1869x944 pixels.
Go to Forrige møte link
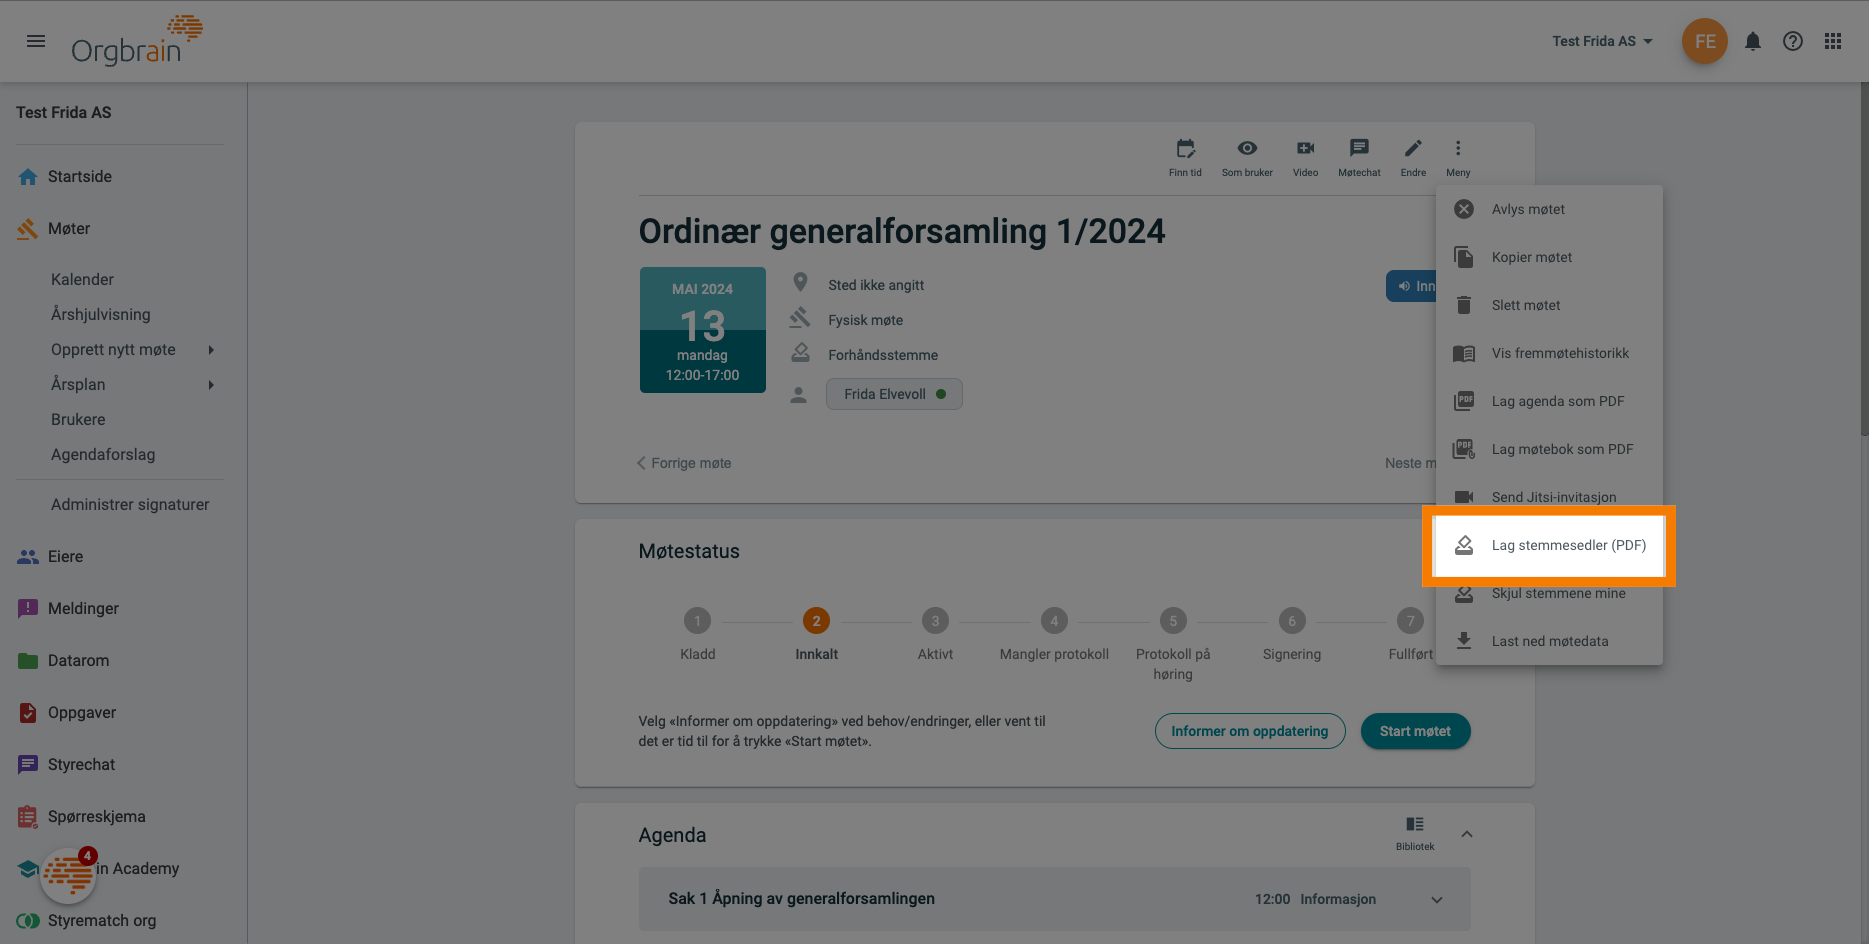684,463
